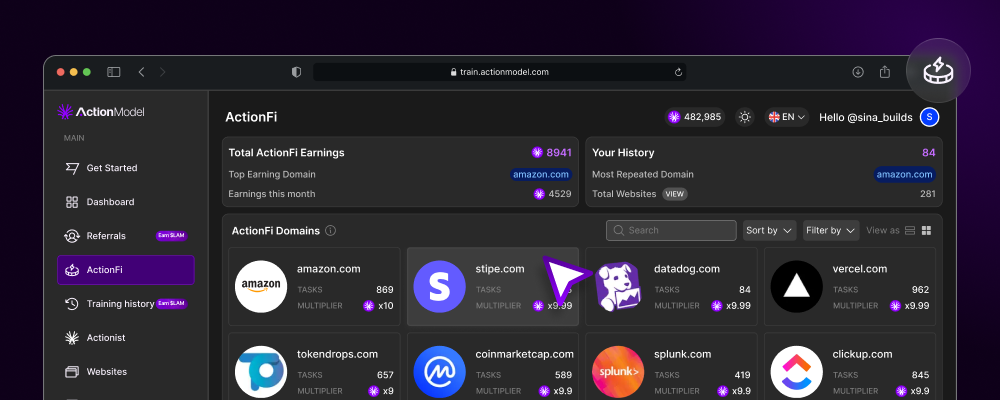Image resolution: width=1000 pixels, height=400 pixels.
Task: Click the ActionFi page heading
Action: click(x=251, y=117)
